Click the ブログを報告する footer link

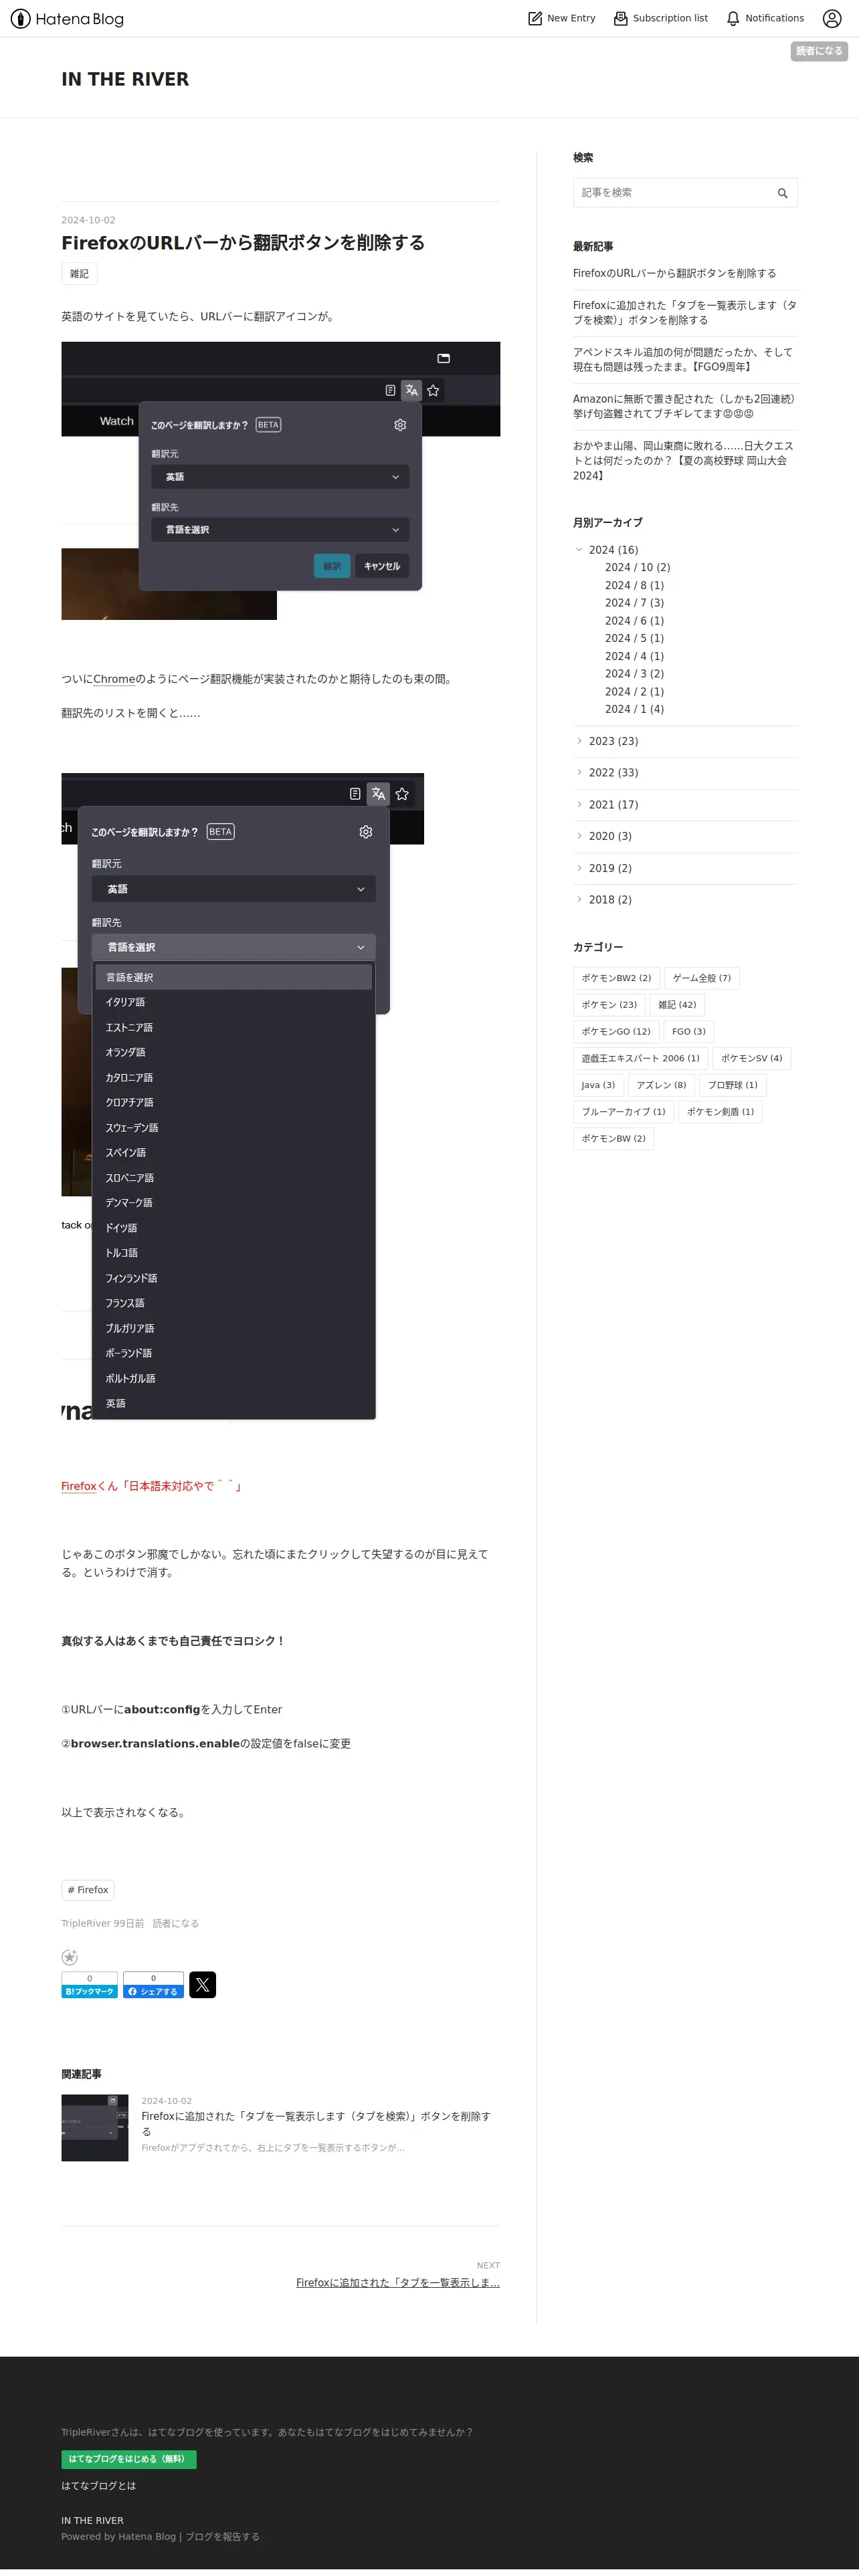coord(222,2537)
